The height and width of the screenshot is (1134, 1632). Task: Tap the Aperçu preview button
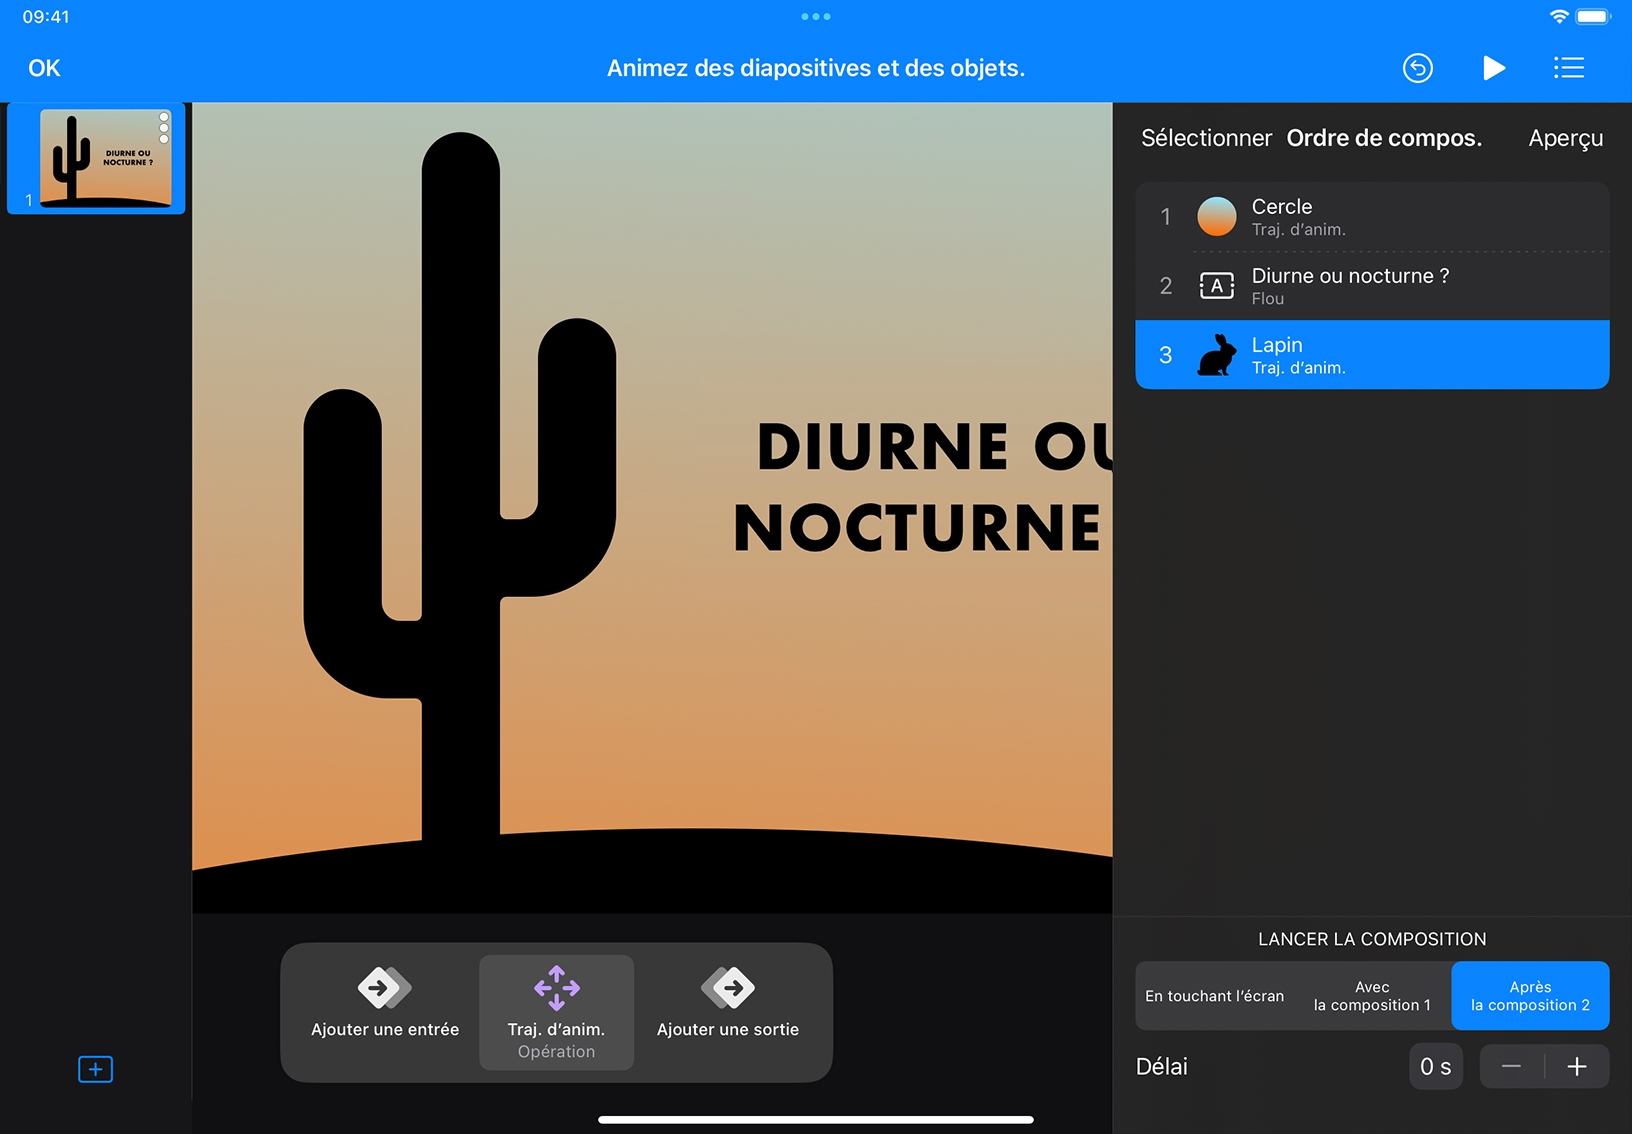click(x=1565, y=139)
